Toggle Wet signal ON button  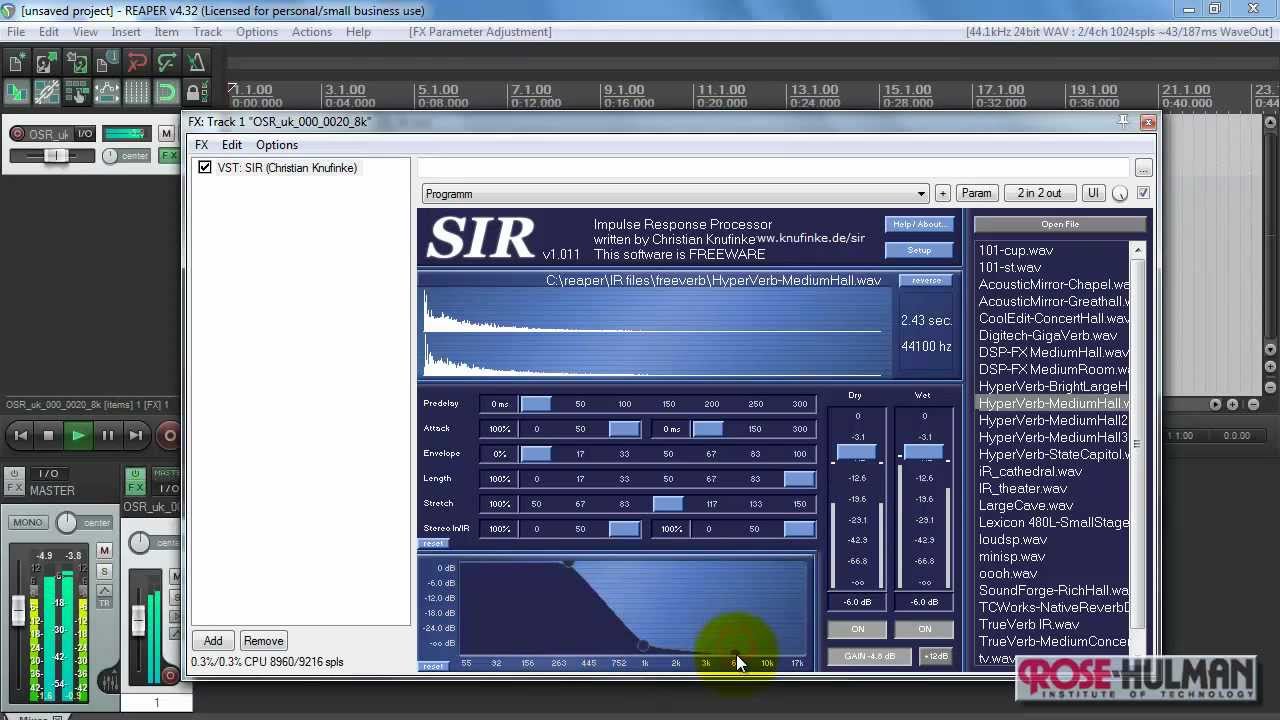(924, 629)
